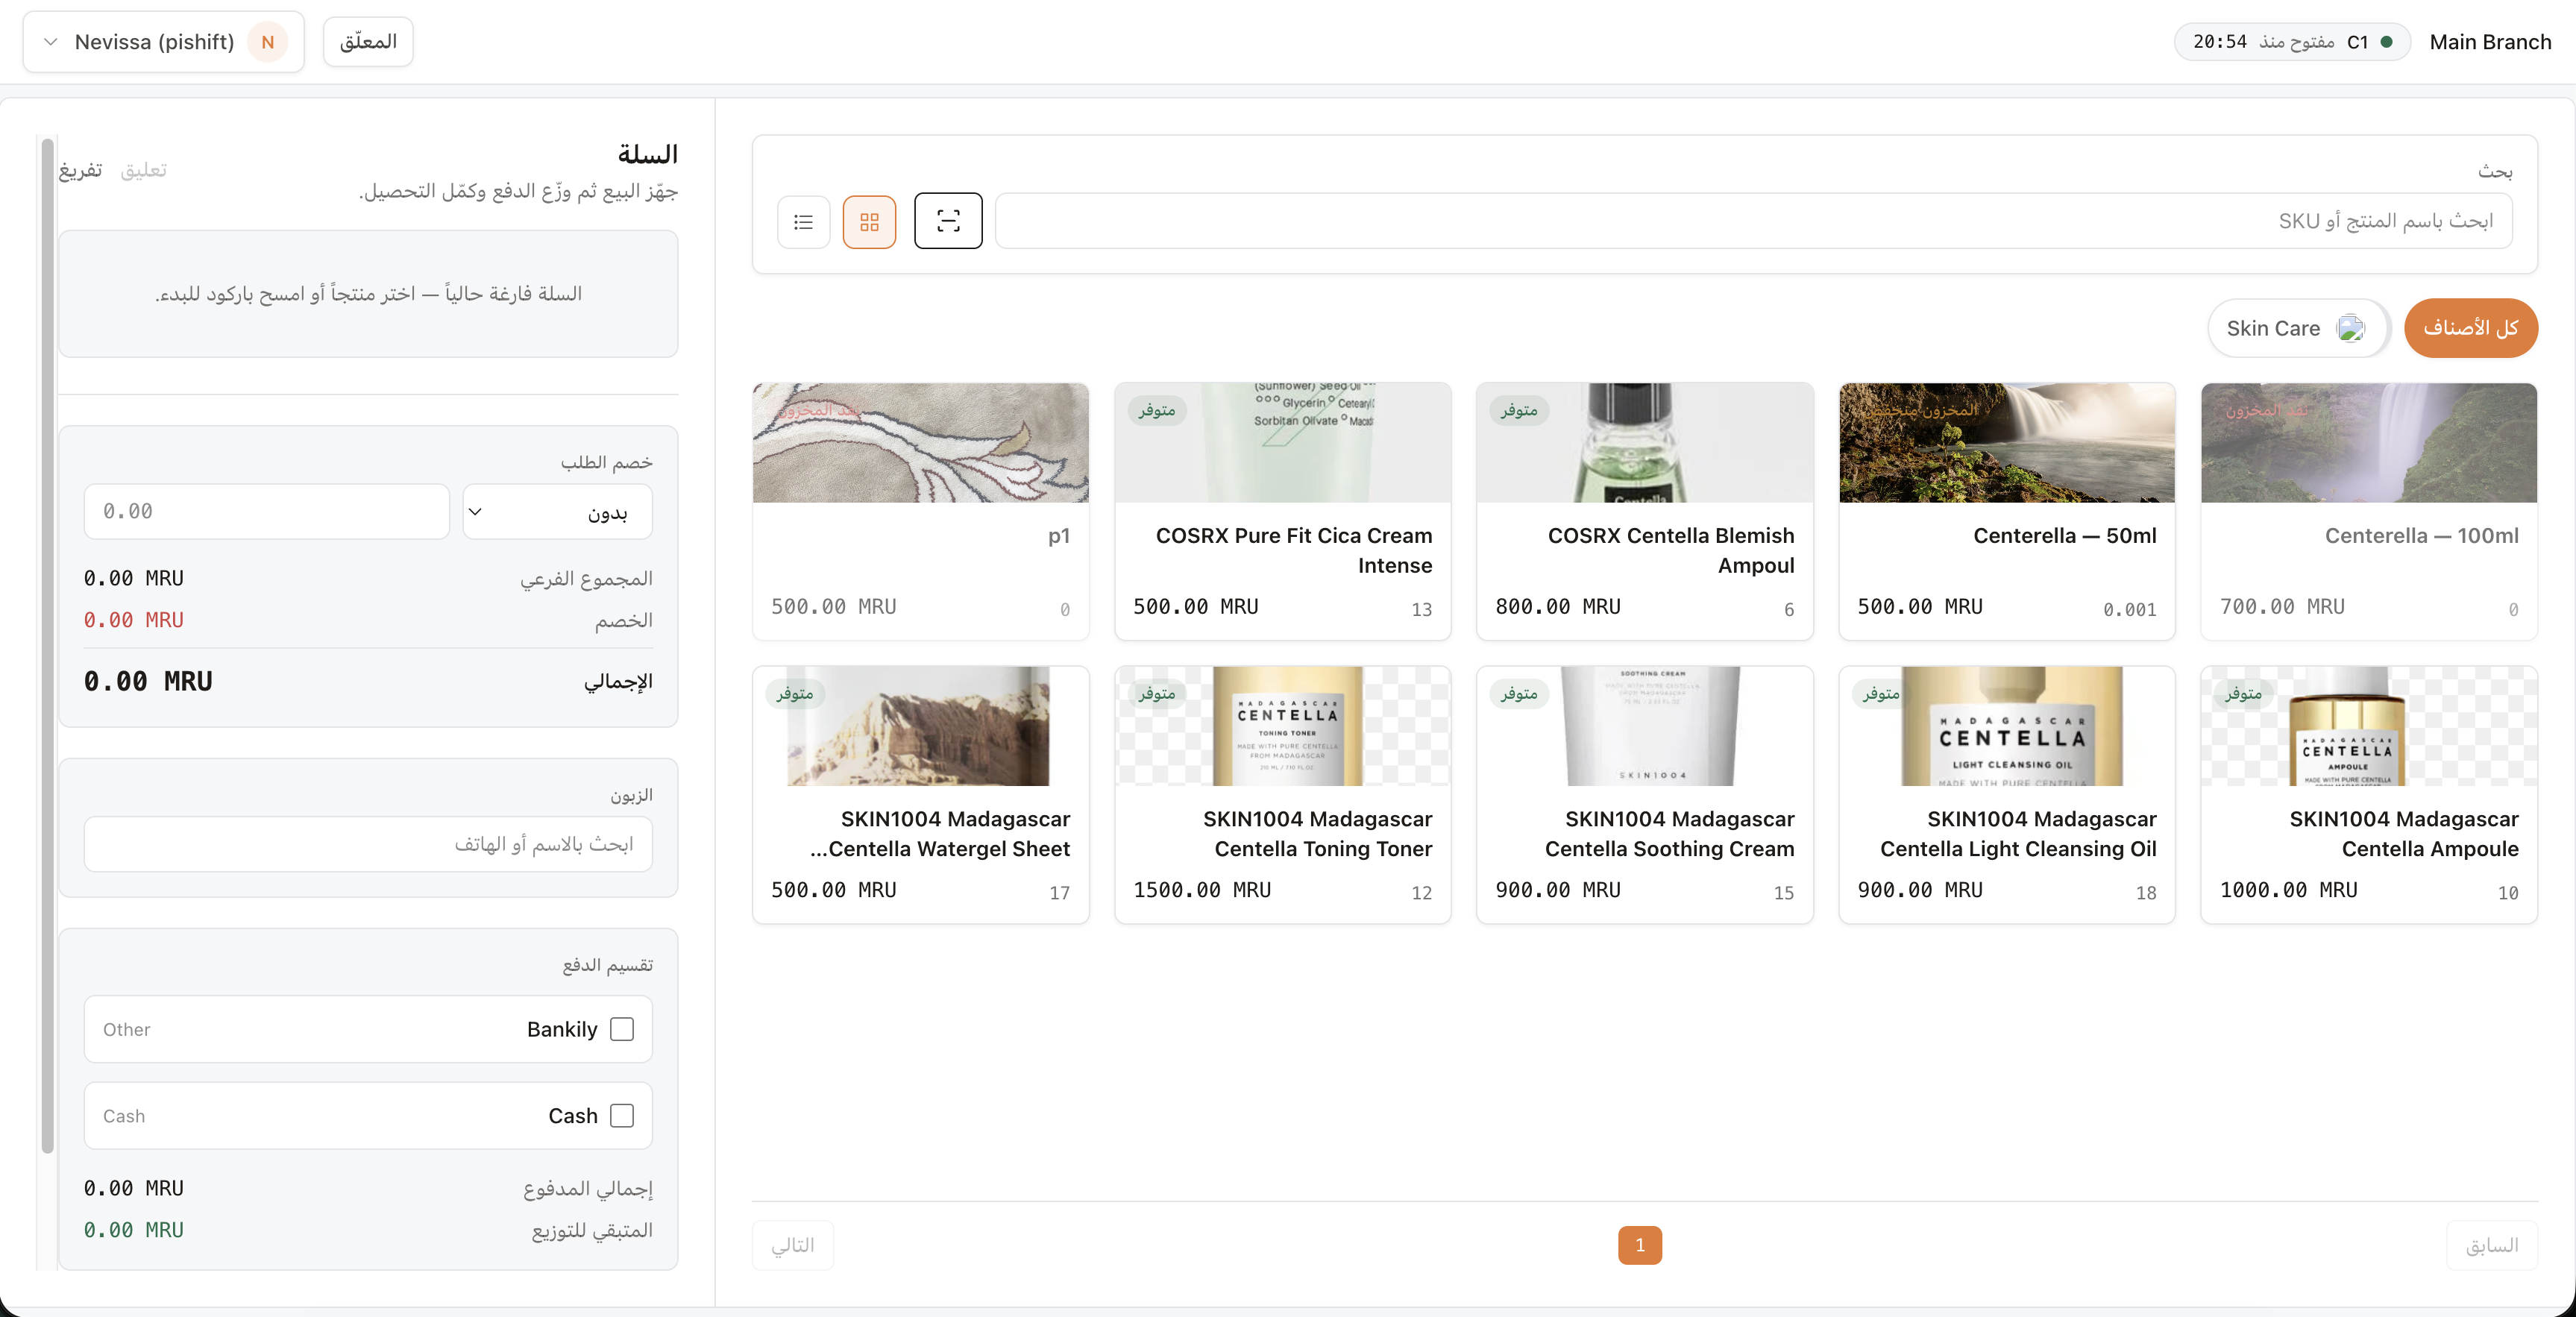2576x1317 pixels.
Task: Select page 1 in pagination
Action: (x=1640, y=1245)
